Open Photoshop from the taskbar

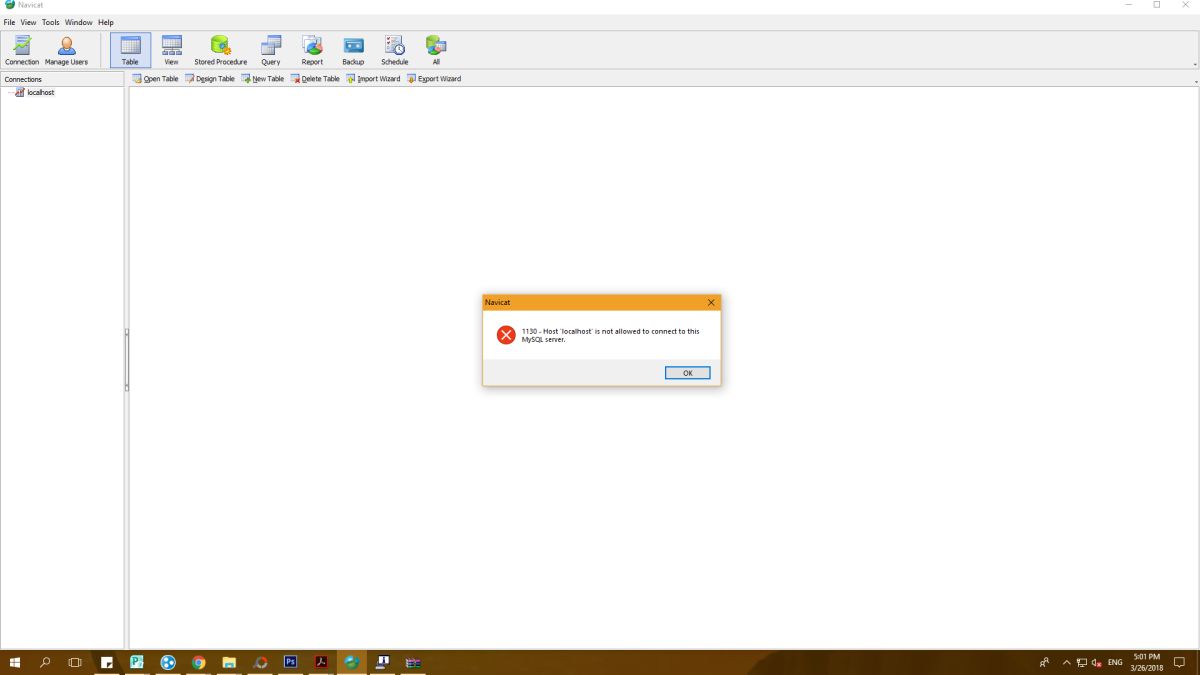290,662
